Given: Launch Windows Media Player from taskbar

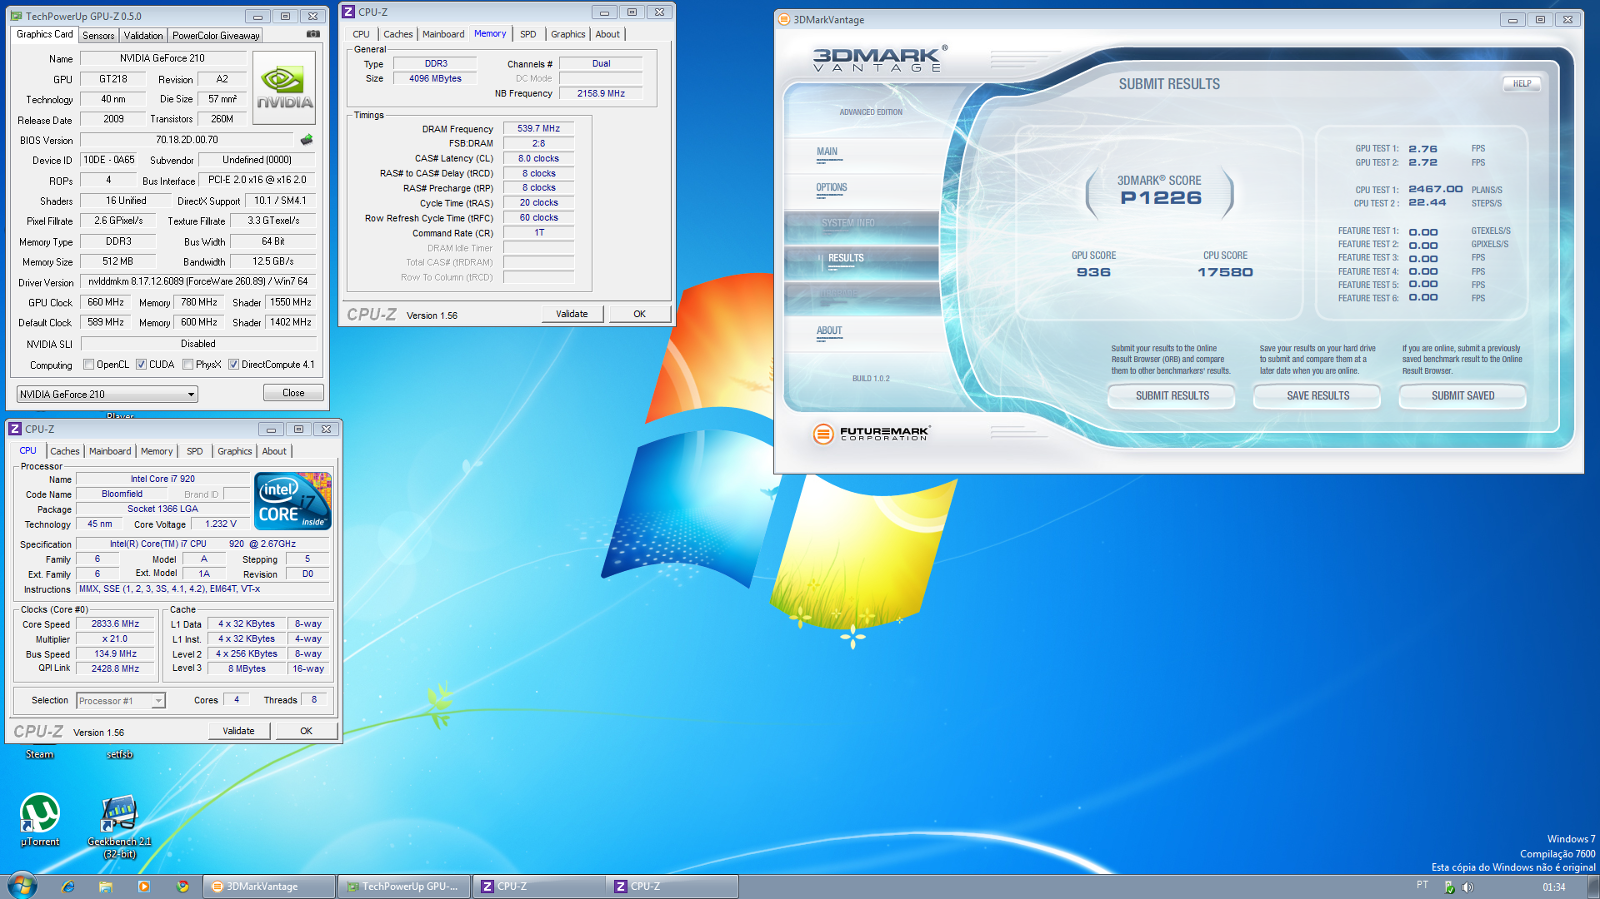Looking at the screenshot, I should point(144,886).
